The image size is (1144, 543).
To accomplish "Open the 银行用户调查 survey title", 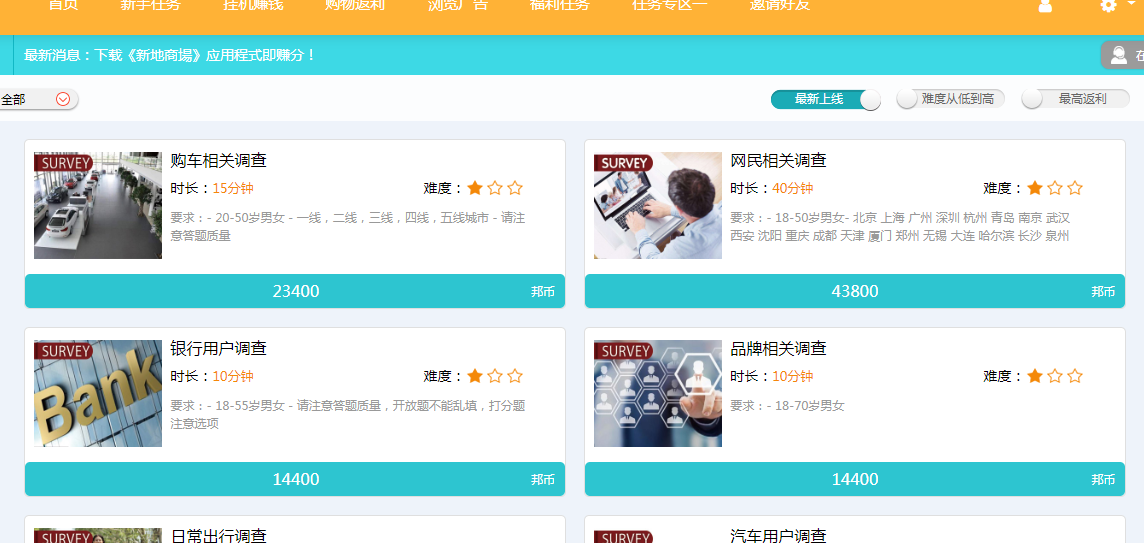I will click(x=218, y=349).
